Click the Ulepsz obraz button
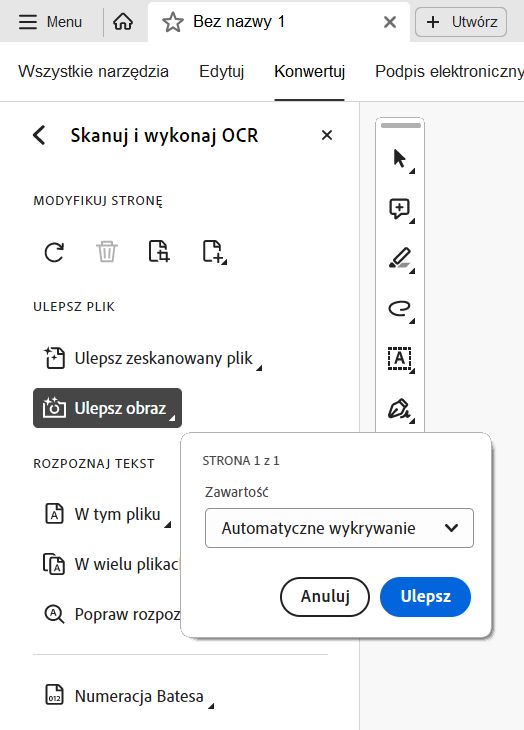This screenshot has height=730, width=524. tap(107, 408)
